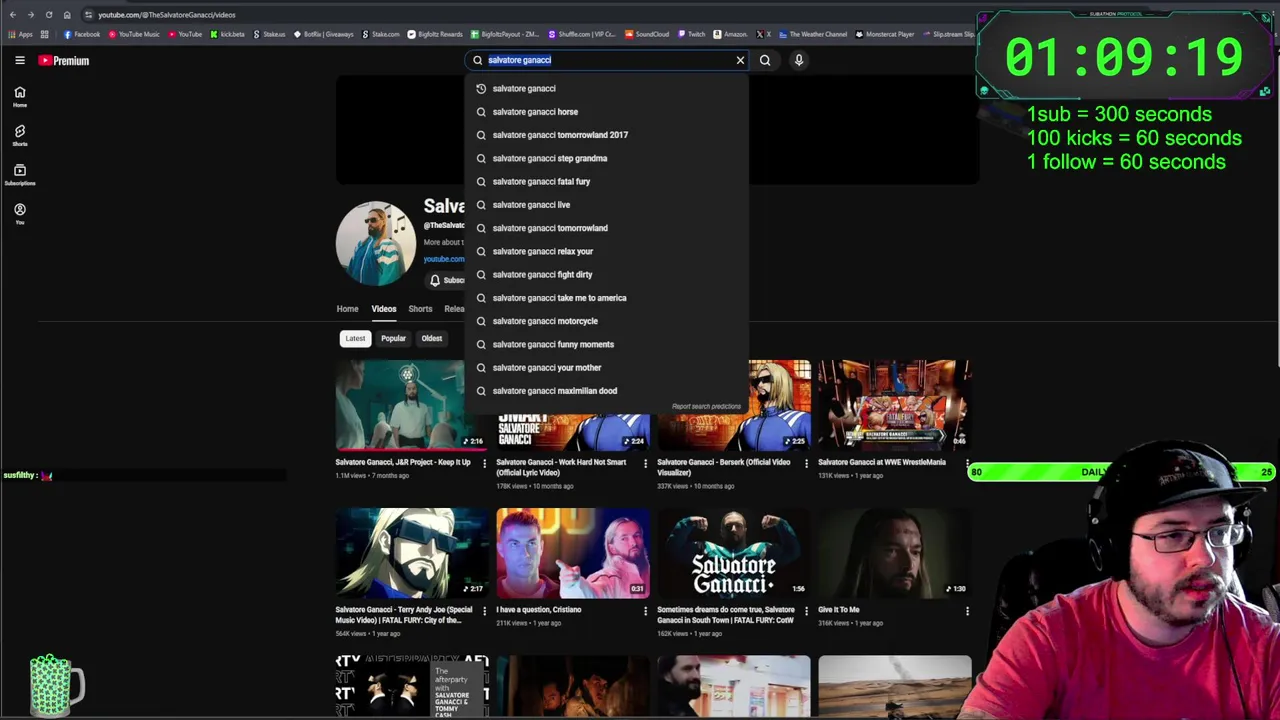Open options menu for 'Terry Andy Joe' video
The image size is (1280, 720).
[x=484, y=610]
